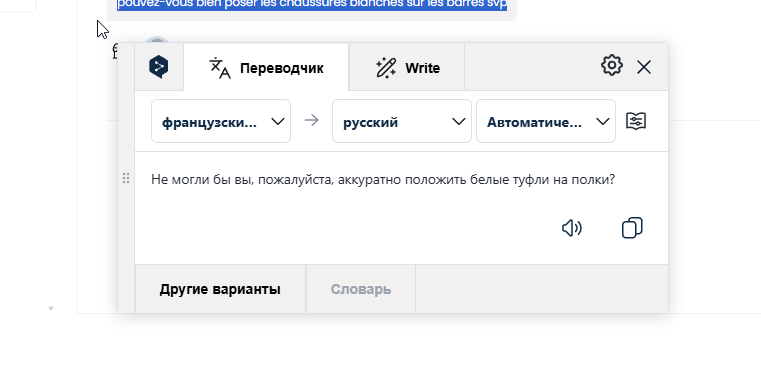Copy the translated Russian text
This screenshot has width=761, height=377.
(632, 228)
